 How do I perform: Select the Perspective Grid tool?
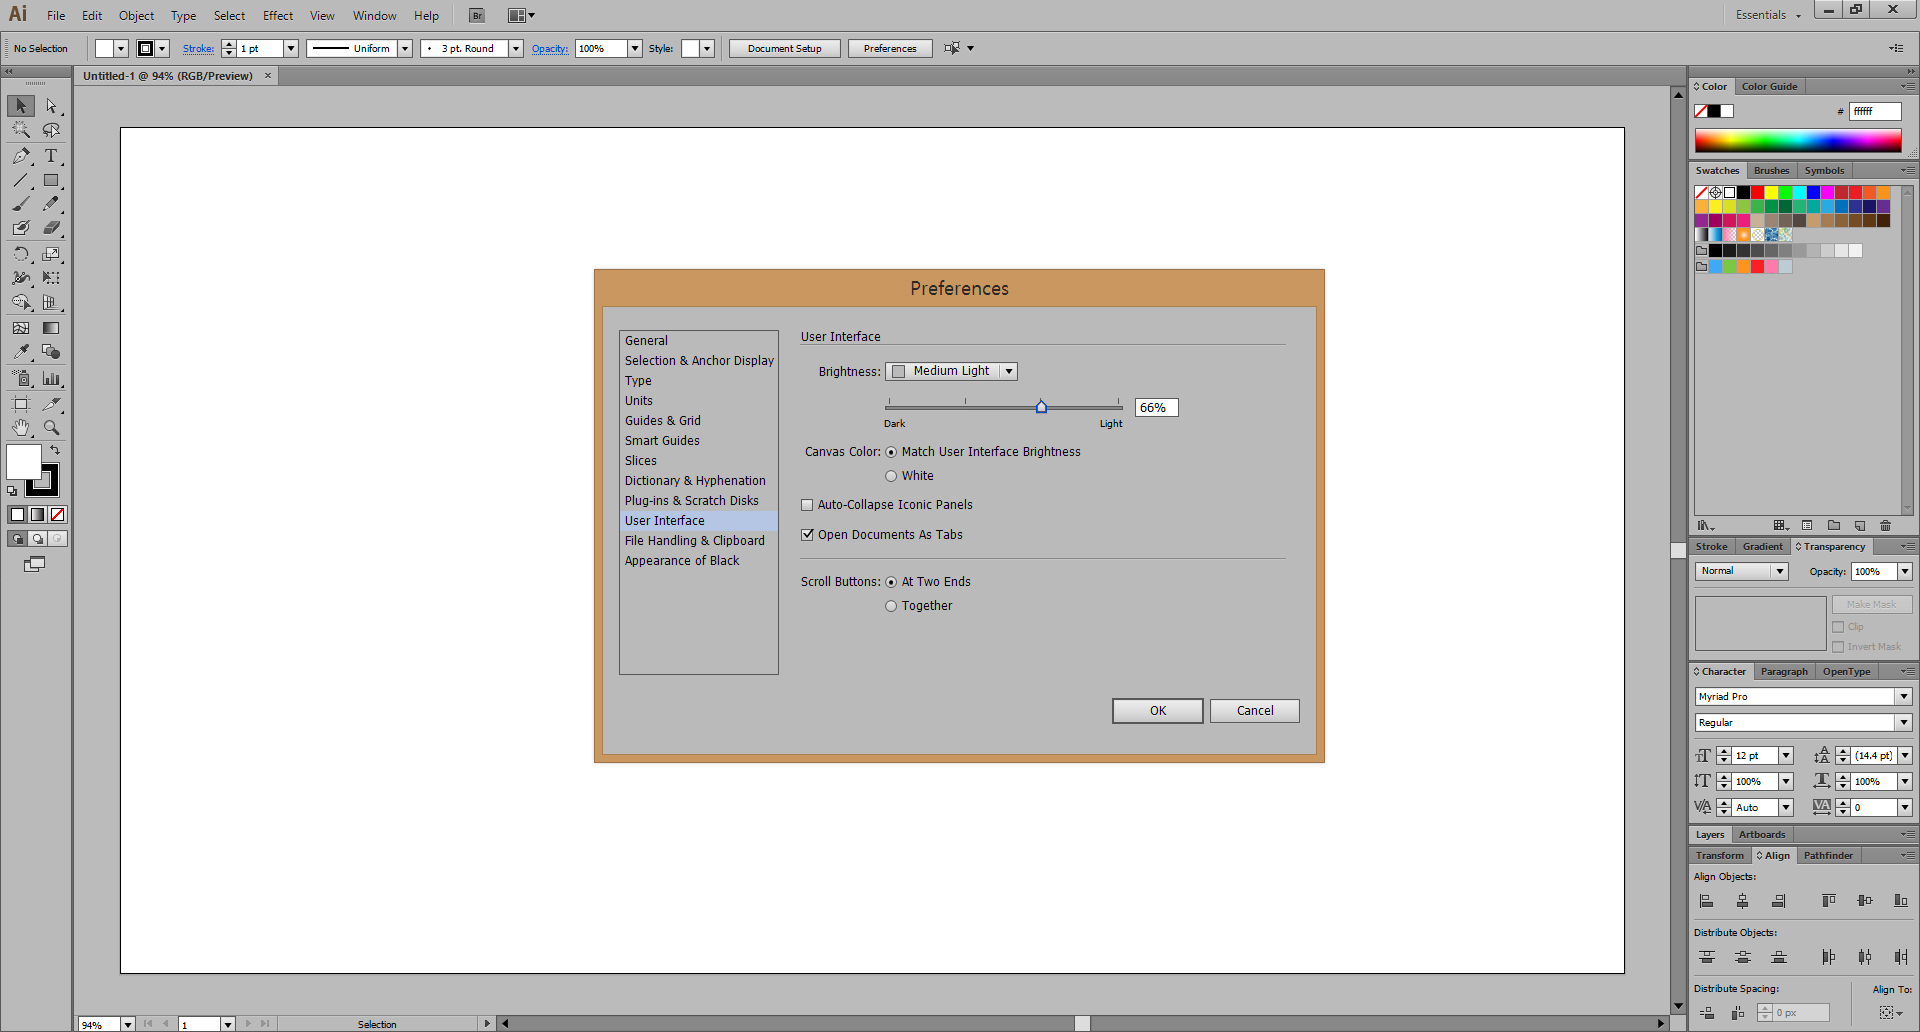[51, 302]
